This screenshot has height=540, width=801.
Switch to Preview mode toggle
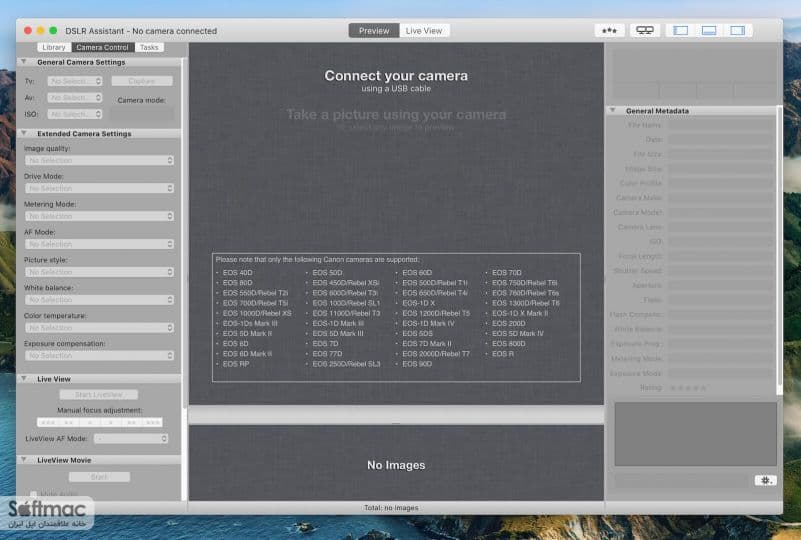(x=374, y=31)
